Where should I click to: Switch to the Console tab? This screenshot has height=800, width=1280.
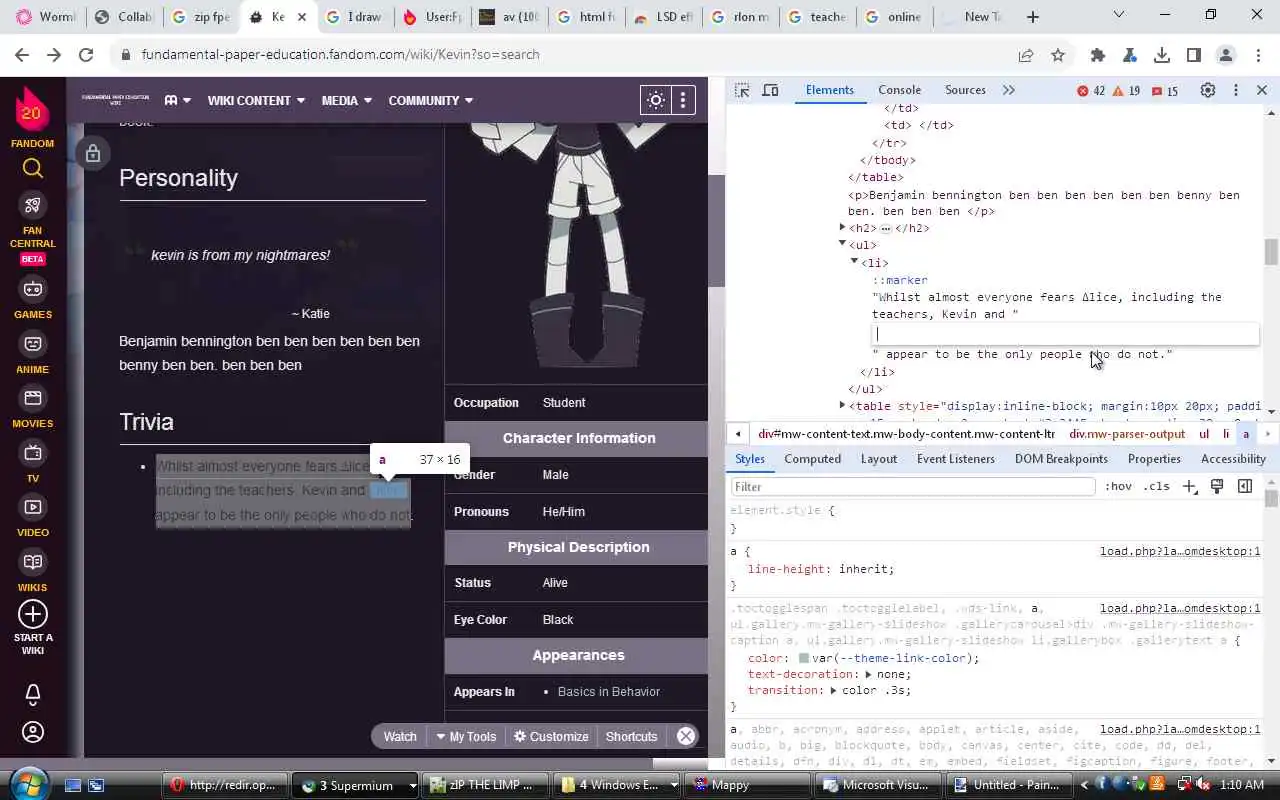(899, 90)
